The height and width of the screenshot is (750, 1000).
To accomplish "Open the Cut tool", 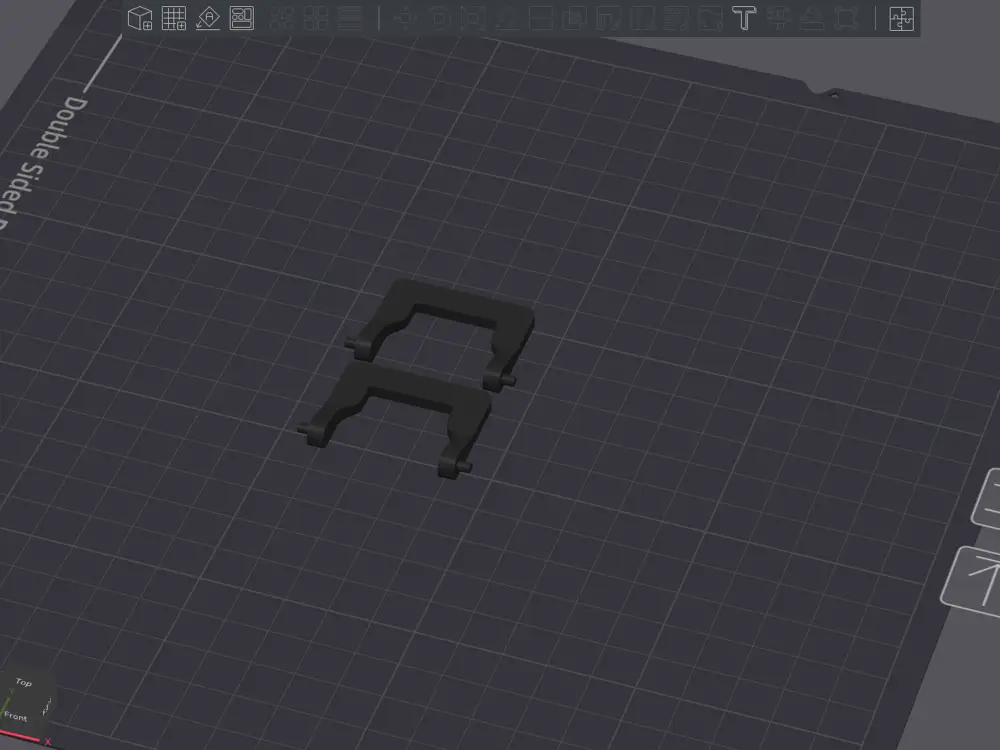I will point(541,18).
